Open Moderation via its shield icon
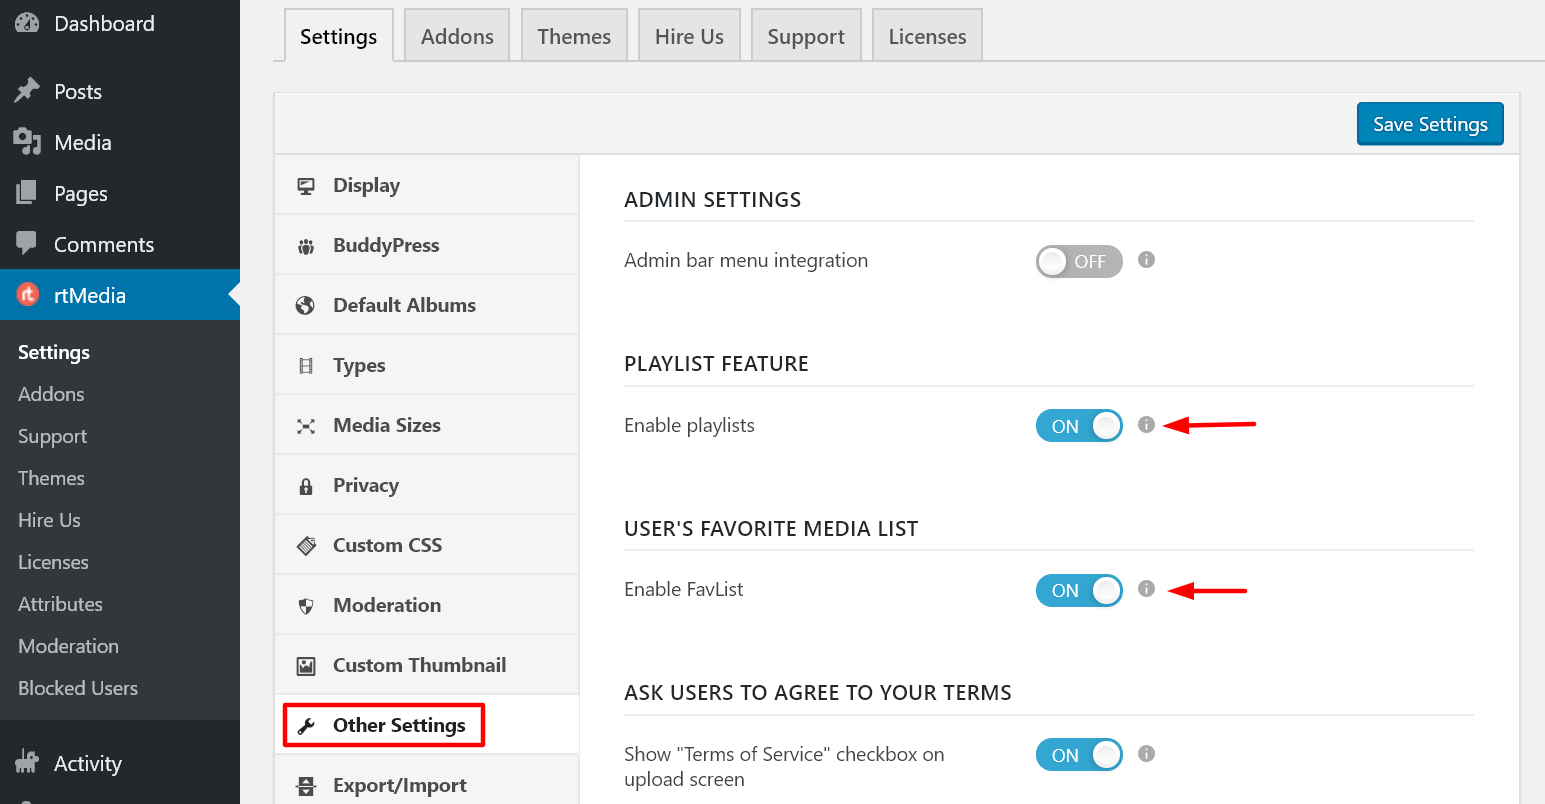1545x804 pixels. [x=305, y=605]
